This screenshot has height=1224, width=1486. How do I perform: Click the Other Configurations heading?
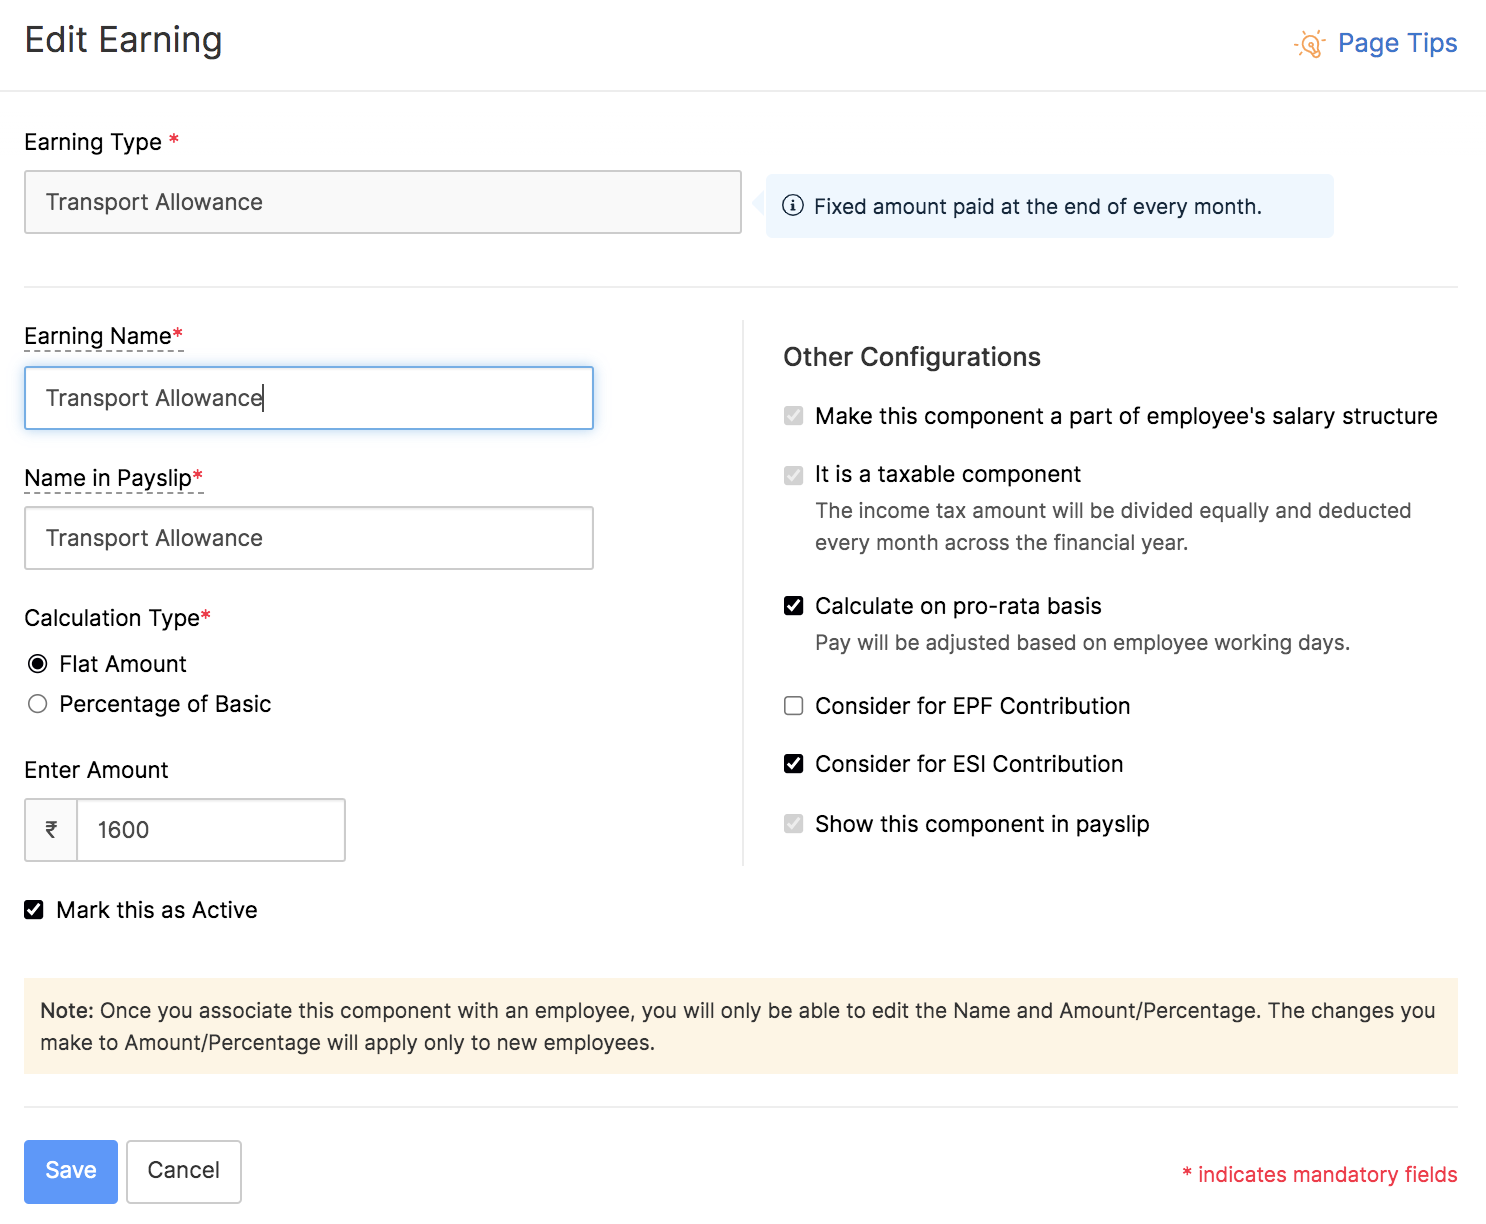click(x=912, y=356)
